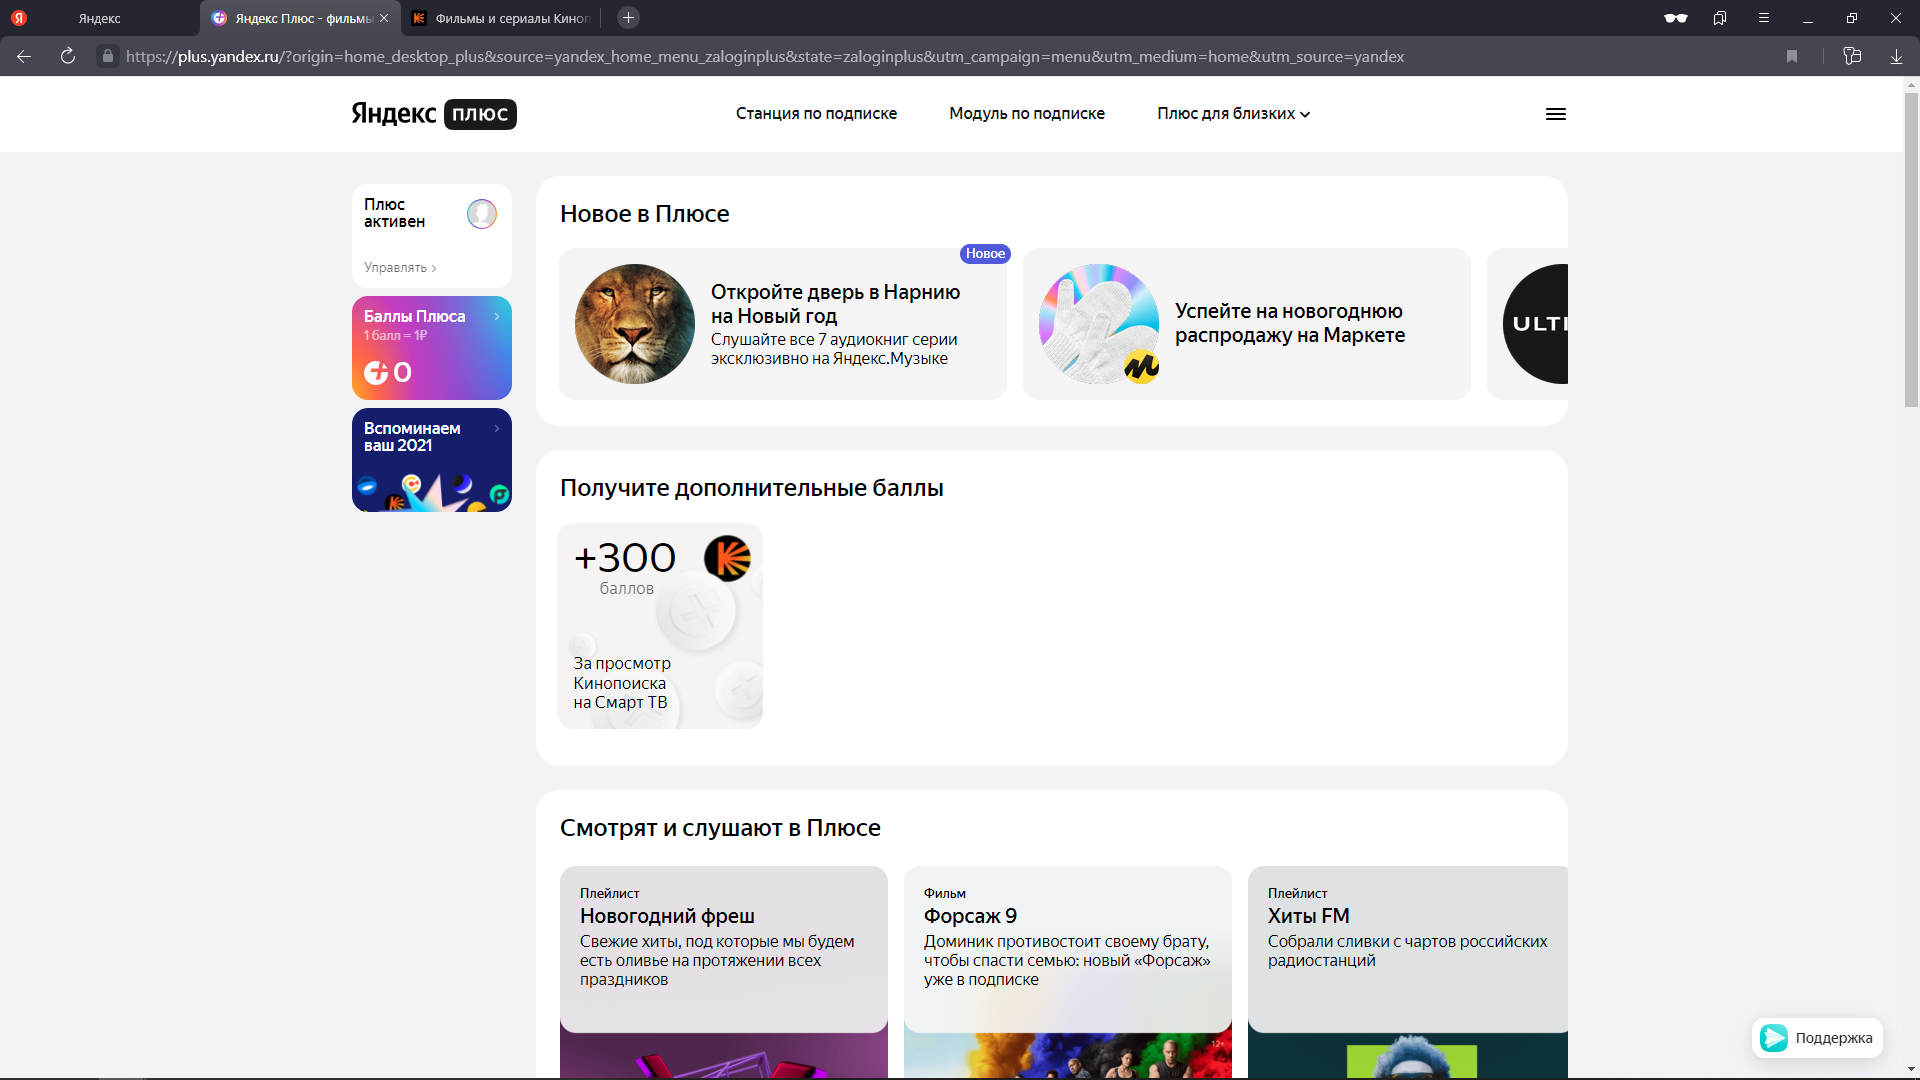Screen dimensions: 1920x1080
Task: Click the user profile avatar icon
Action: pos(482,214)
